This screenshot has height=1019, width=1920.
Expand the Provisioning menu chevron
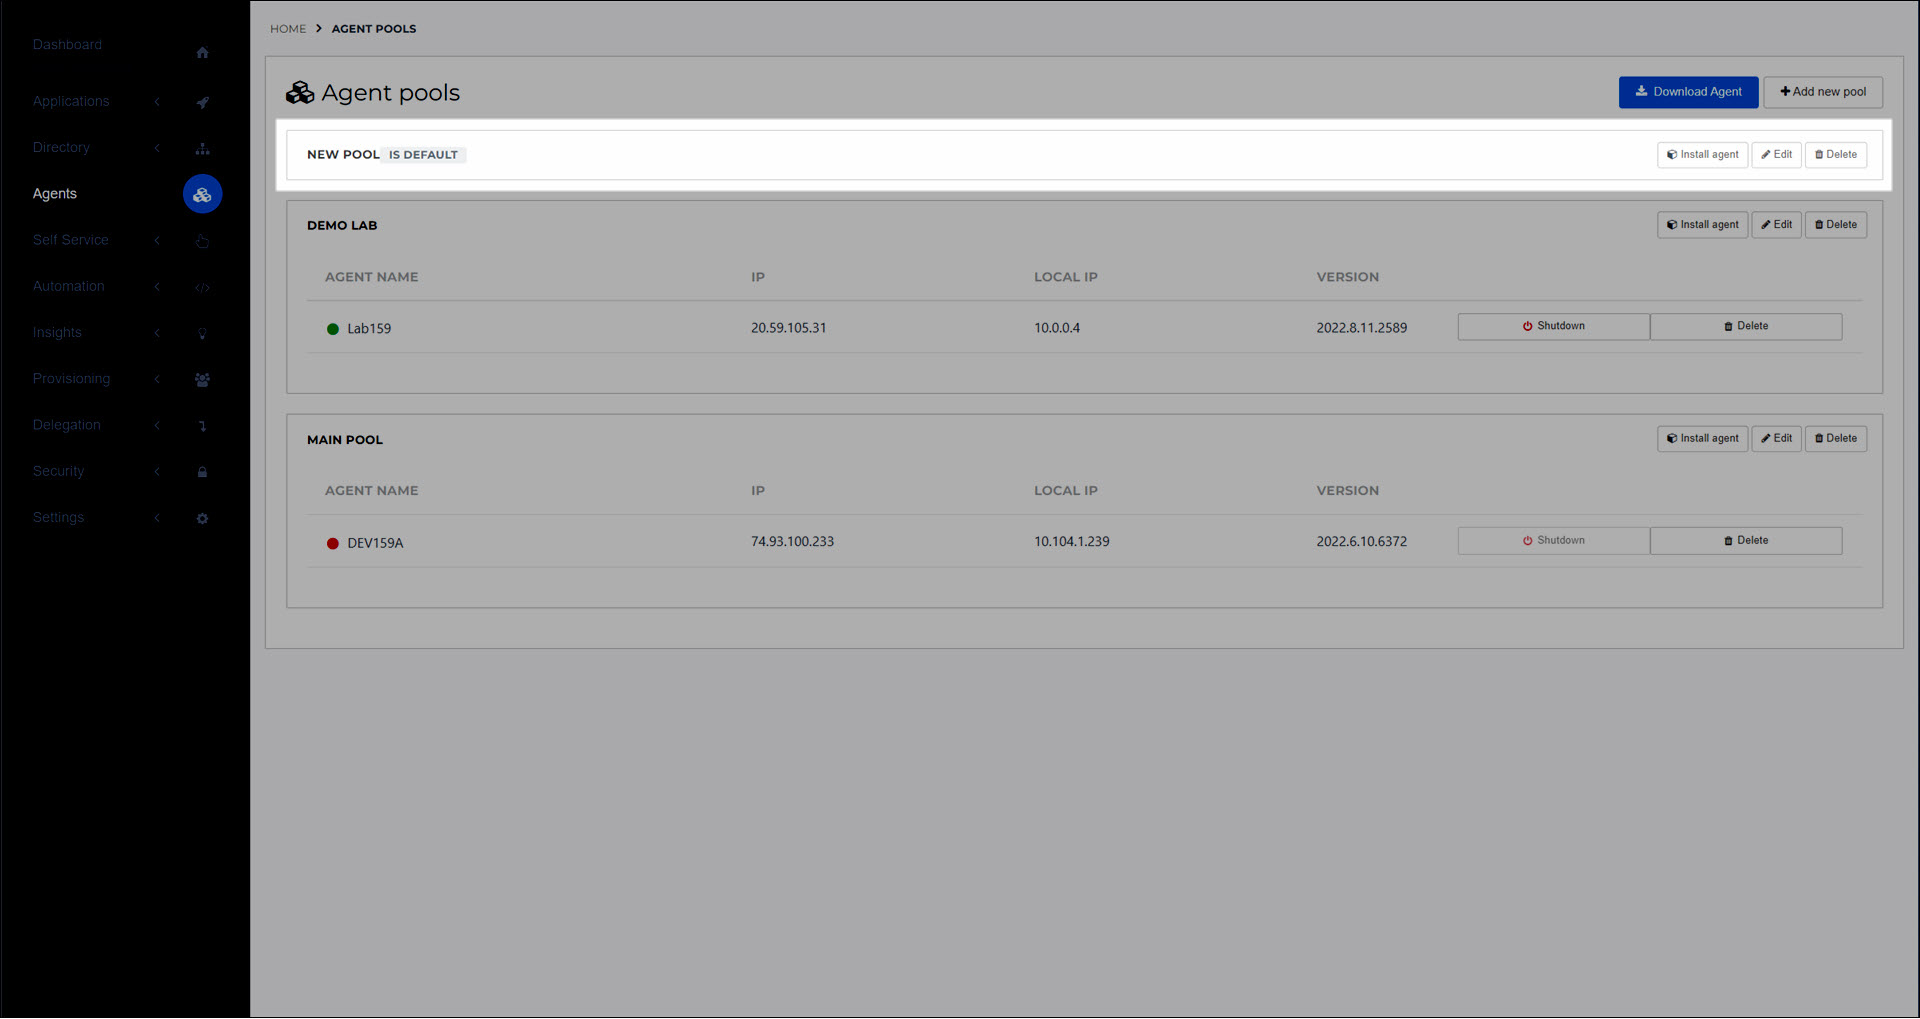(x=157, y=378)
